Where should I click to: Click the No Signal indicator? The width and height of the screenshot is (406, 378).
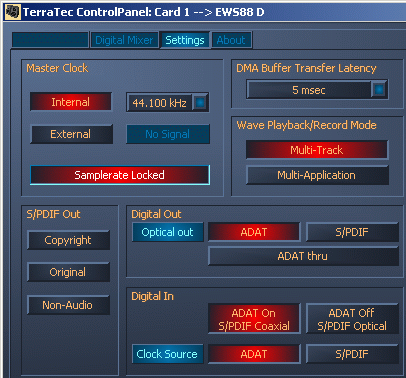[x=168, y=134]
